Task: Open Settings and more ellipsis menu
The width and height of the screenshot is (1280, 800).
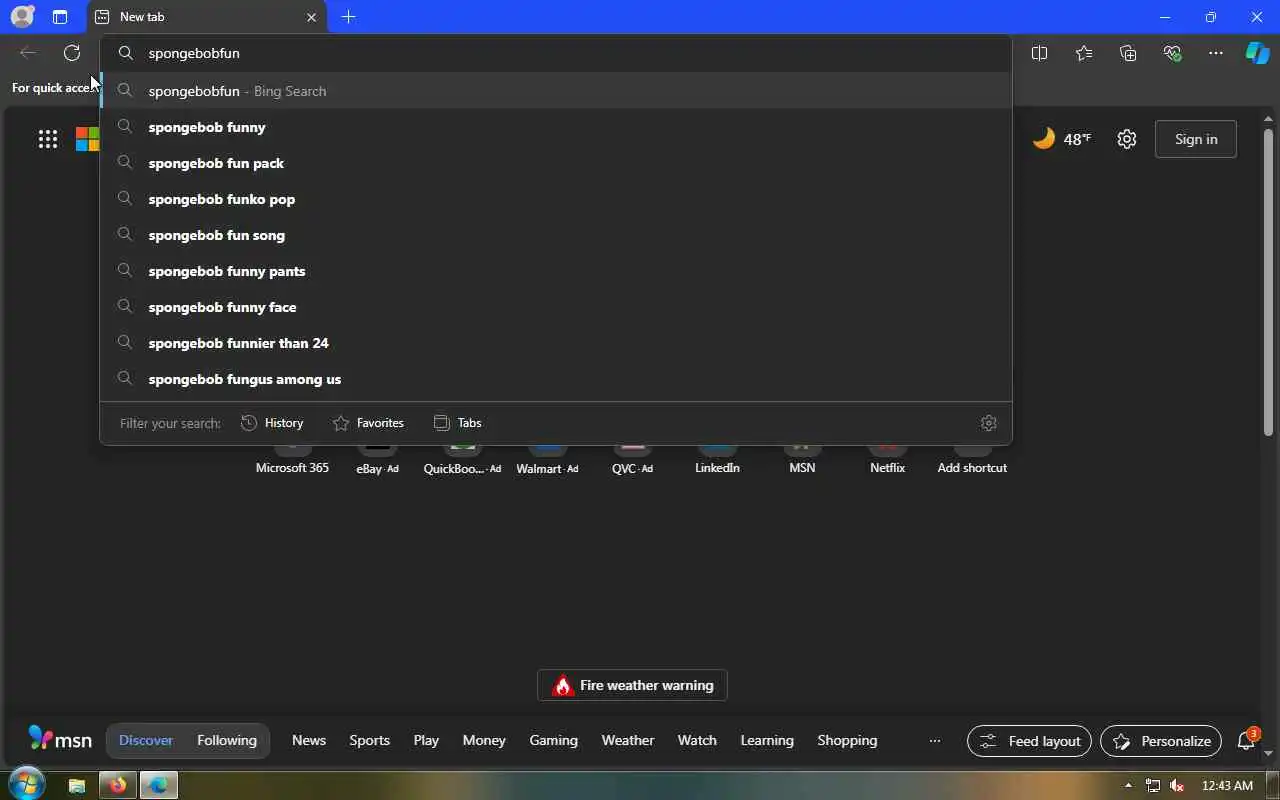Action: pyautogui.click(x=1216, y=53)
